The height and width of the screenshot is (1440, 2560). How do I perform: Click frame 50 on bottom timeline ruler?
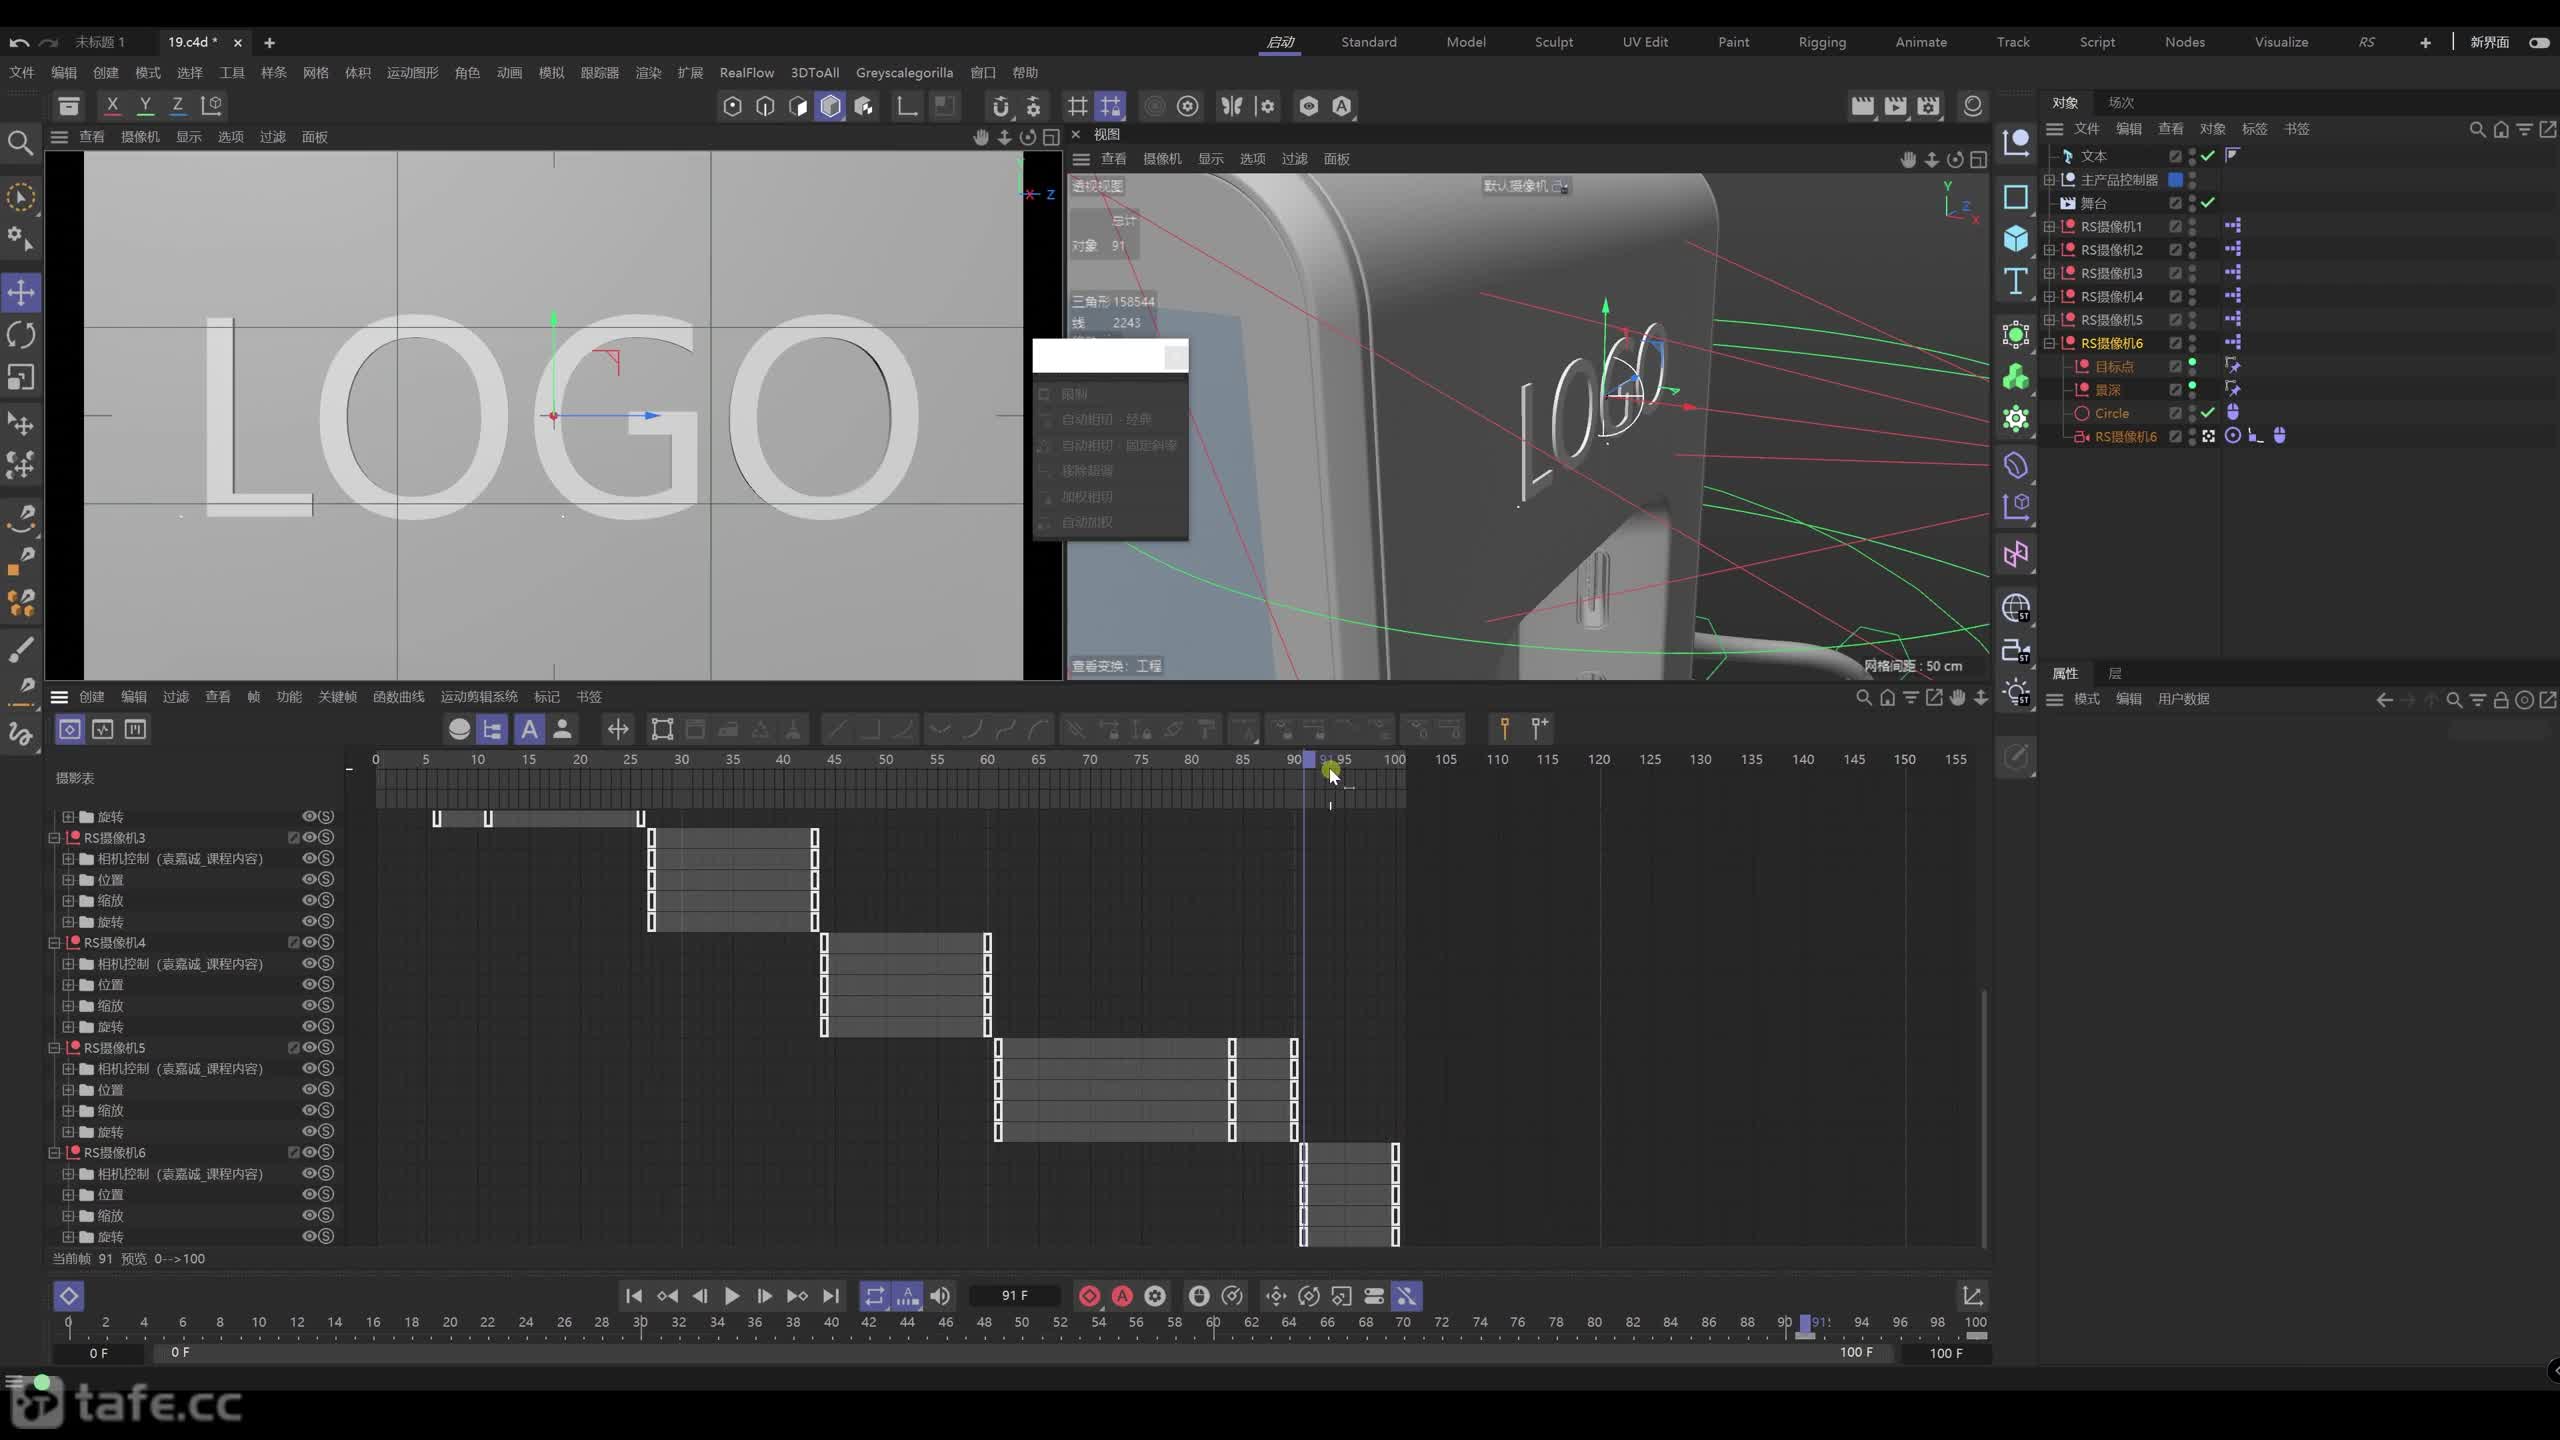coord(1021,1322)
